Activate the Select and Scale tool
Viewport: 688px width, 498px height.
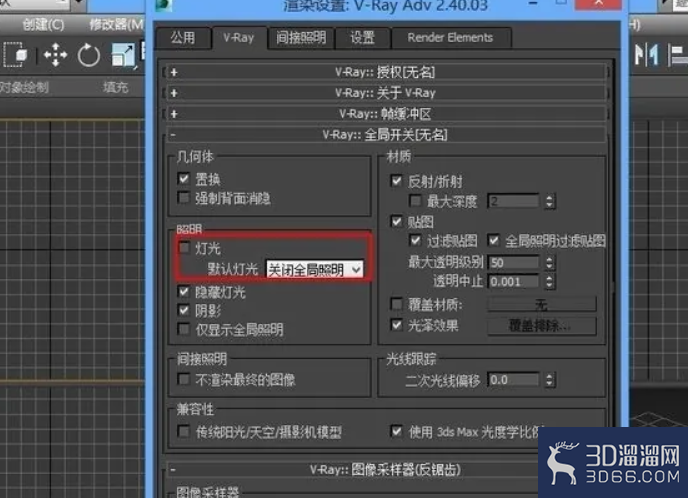point(123,55)
